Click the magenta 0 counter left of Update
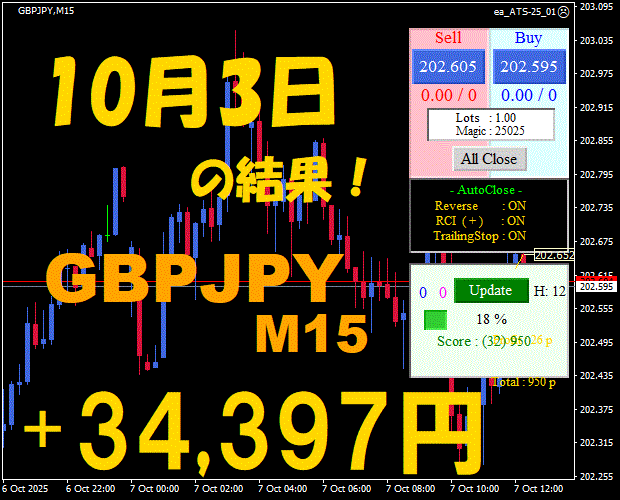 tap(443, 292)
